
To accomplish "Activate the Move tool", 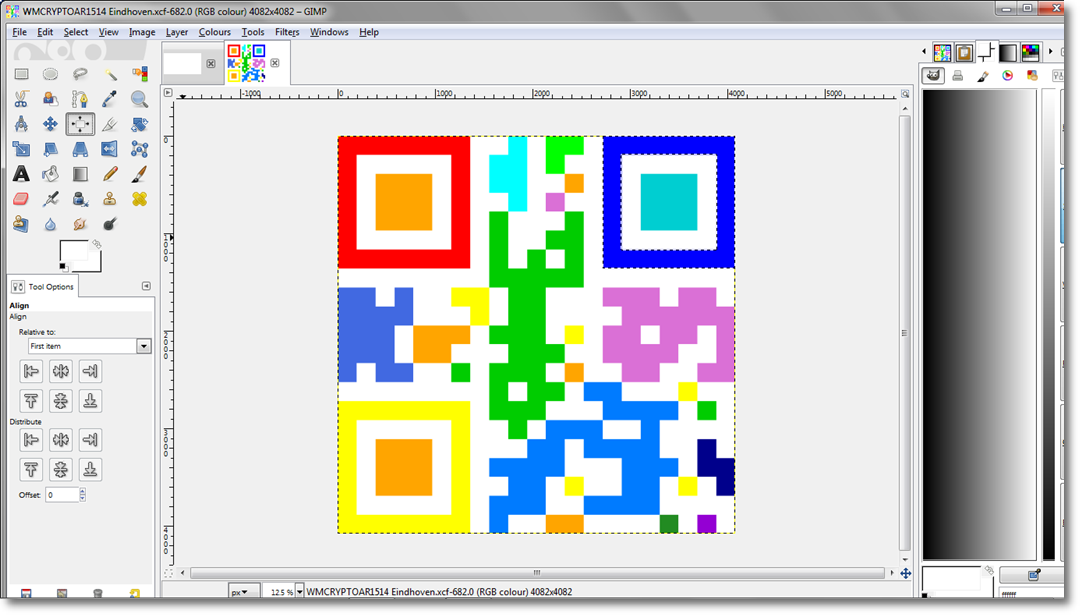I will [50, 124].
